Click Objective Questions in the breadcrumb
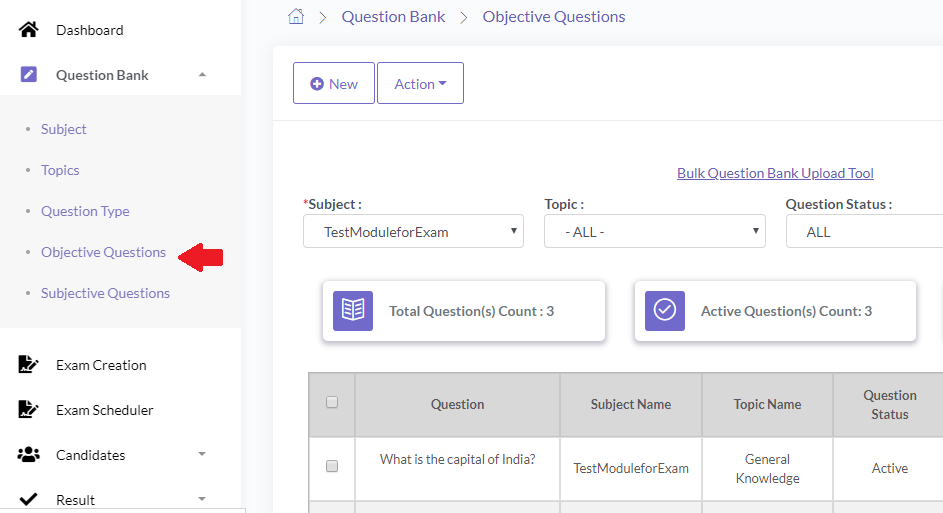Viewport: 943px width, 513px height. pos(554,17)
